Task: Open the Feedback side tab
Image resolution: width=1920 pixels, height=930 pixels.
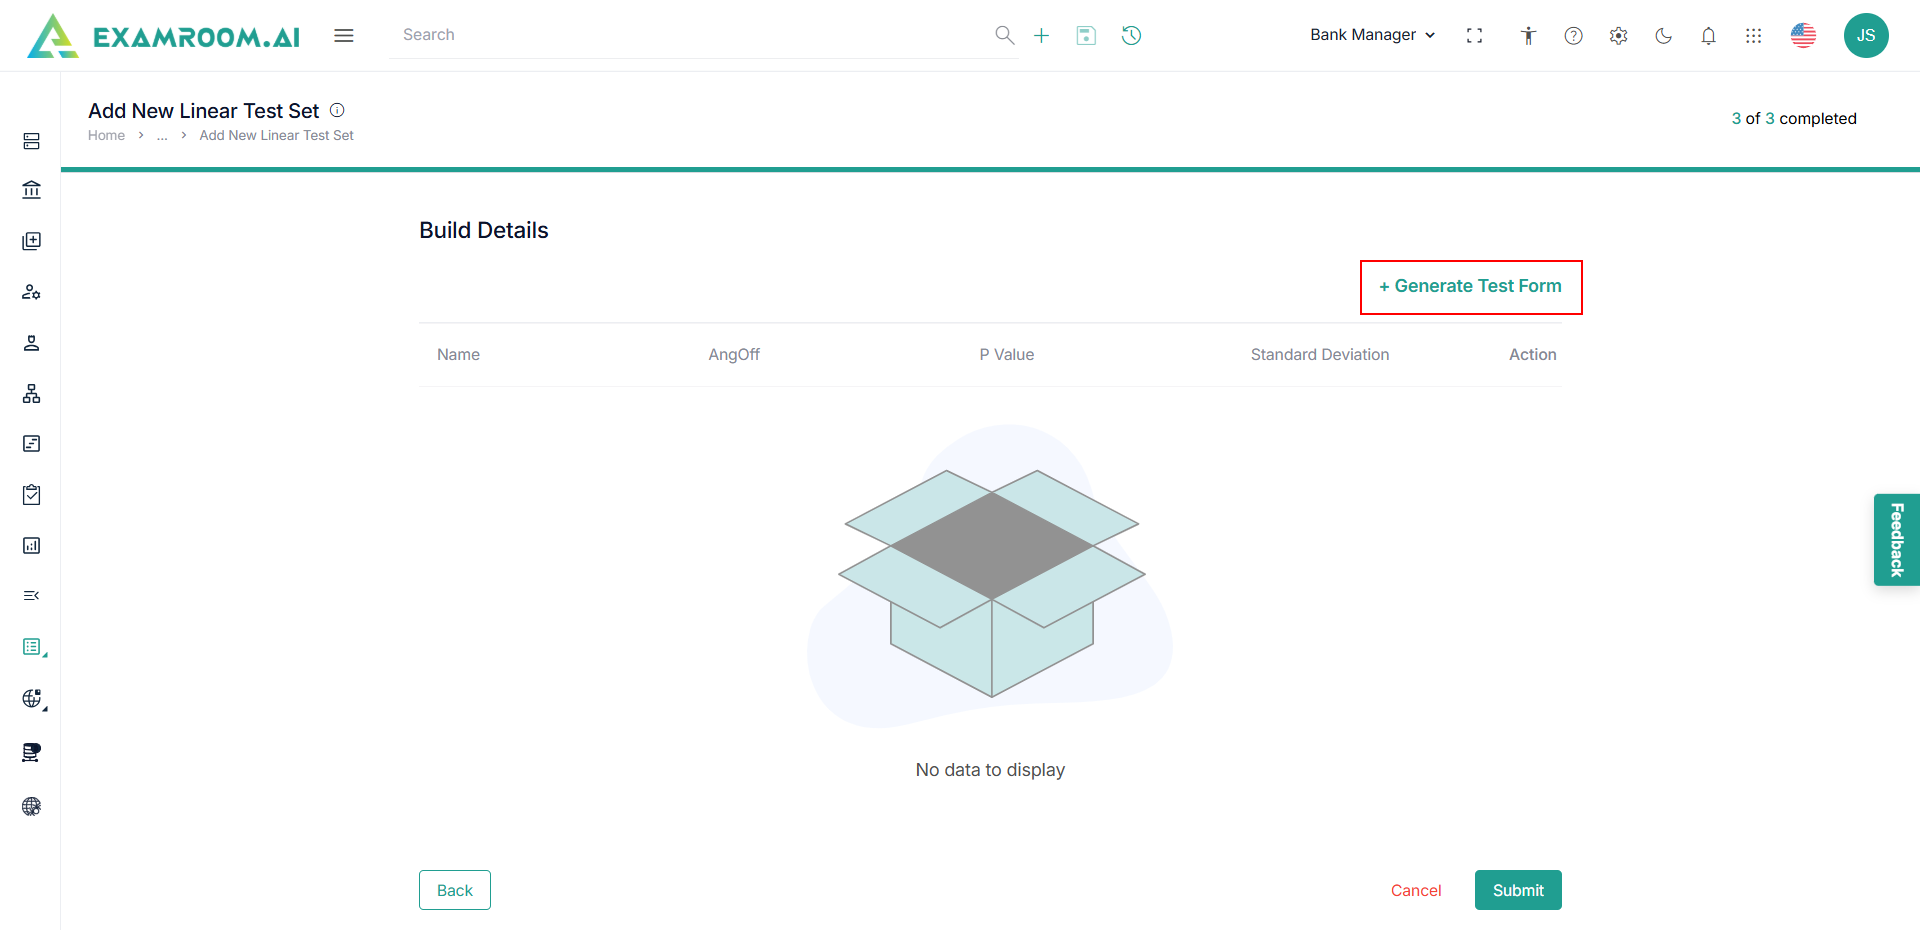Action: point(1896,540)
